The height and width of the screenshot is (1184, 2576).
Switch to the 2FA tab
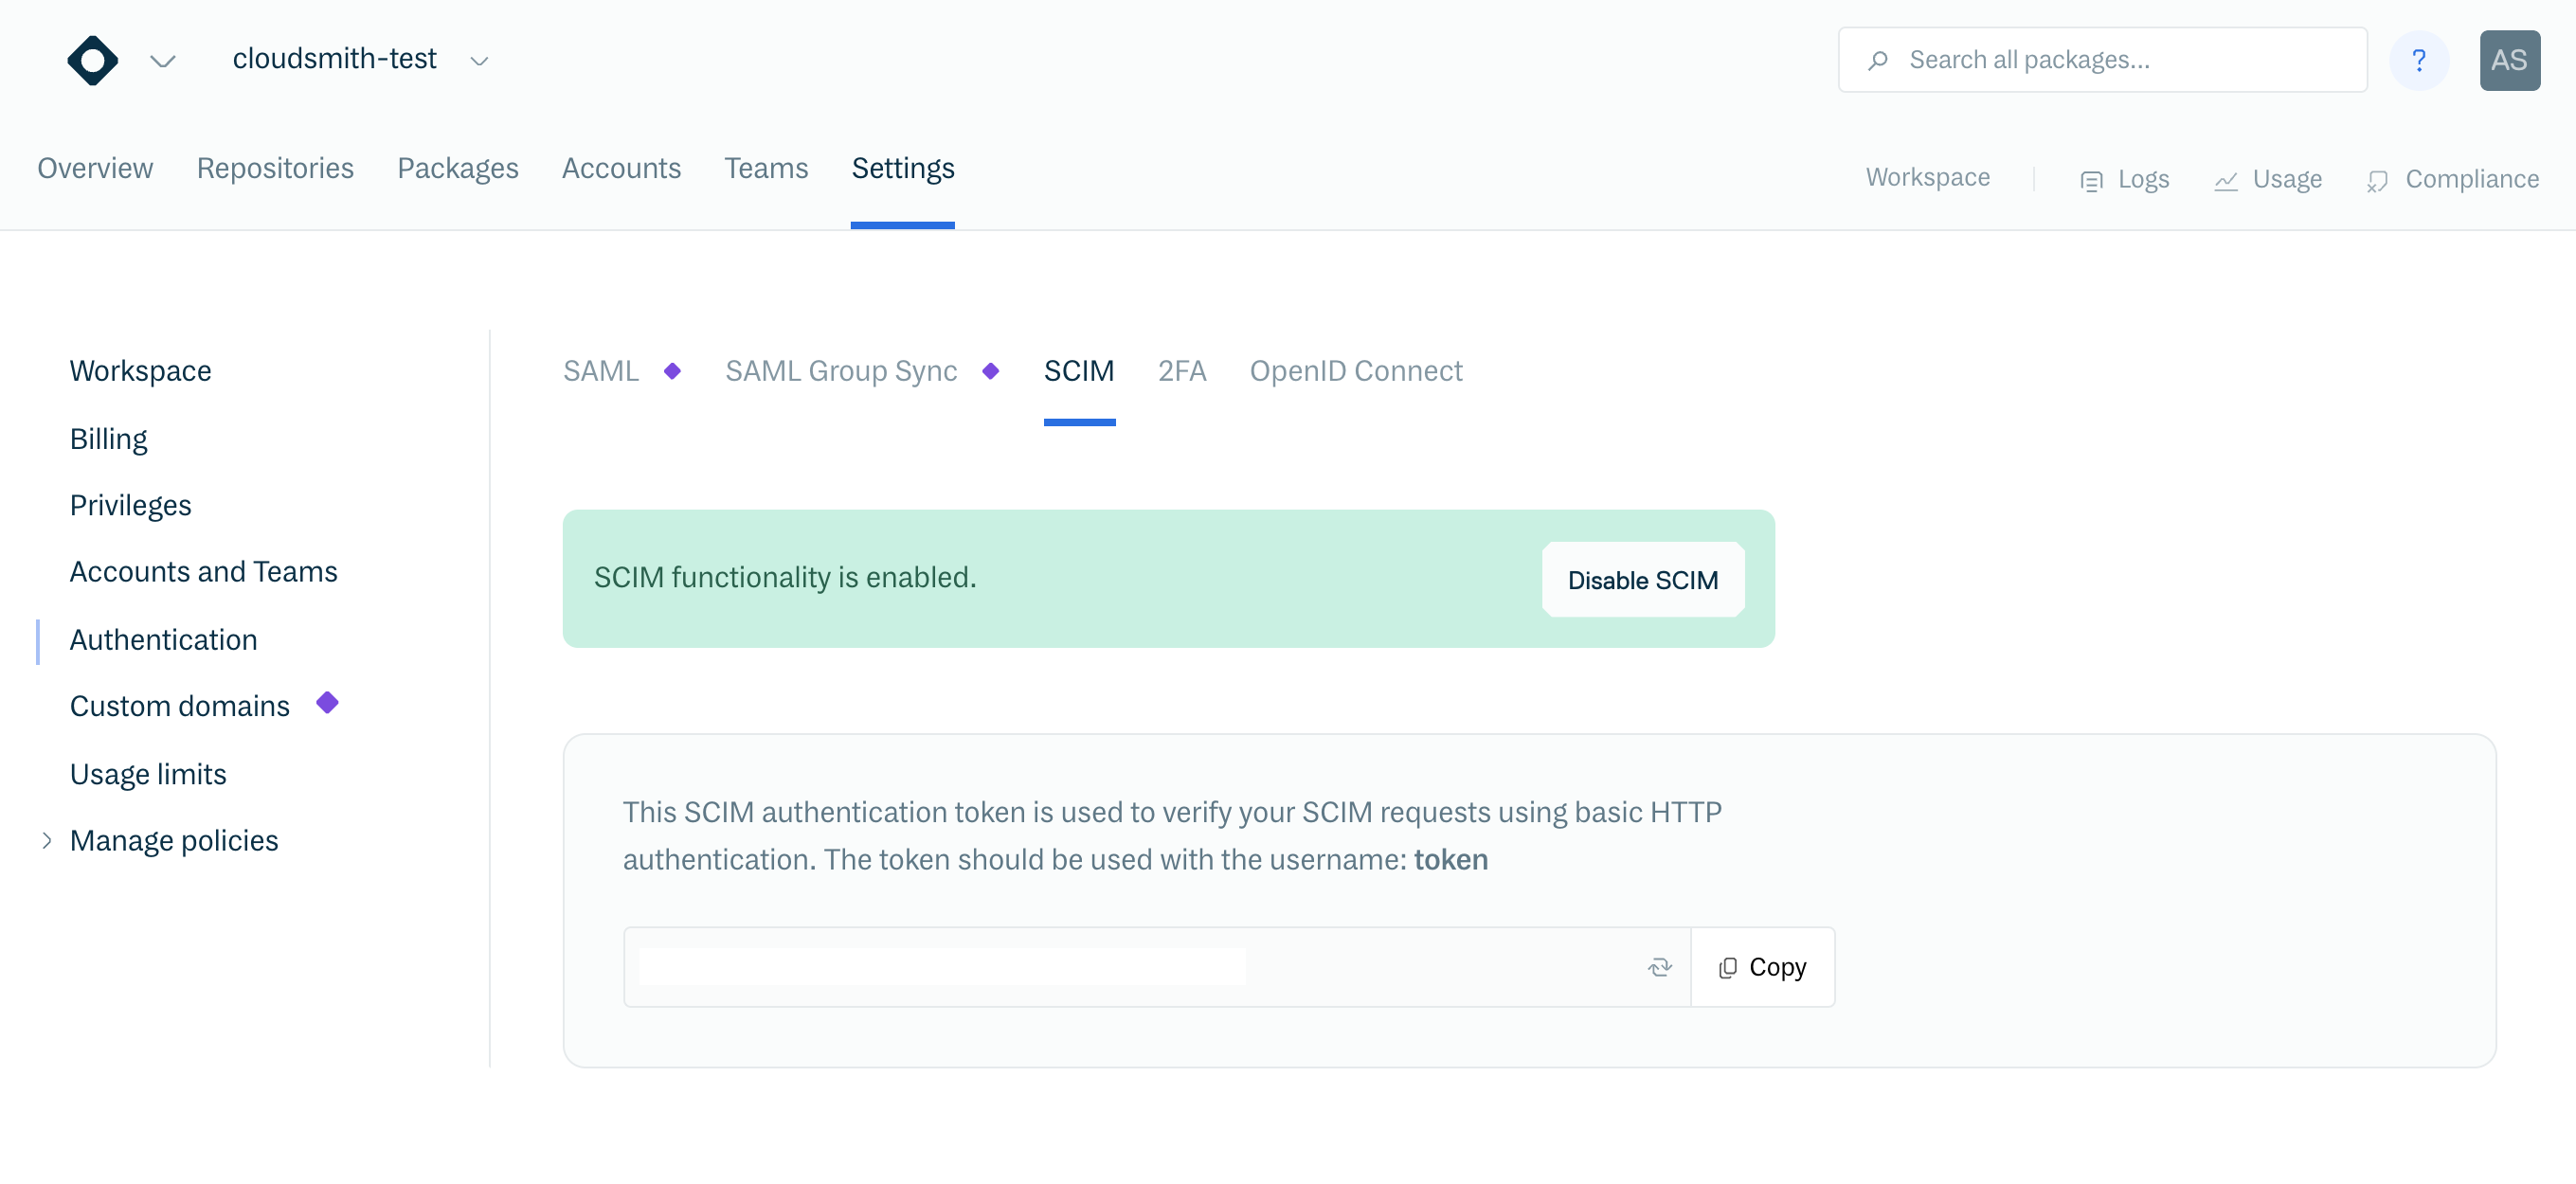tap(1181, 371)
